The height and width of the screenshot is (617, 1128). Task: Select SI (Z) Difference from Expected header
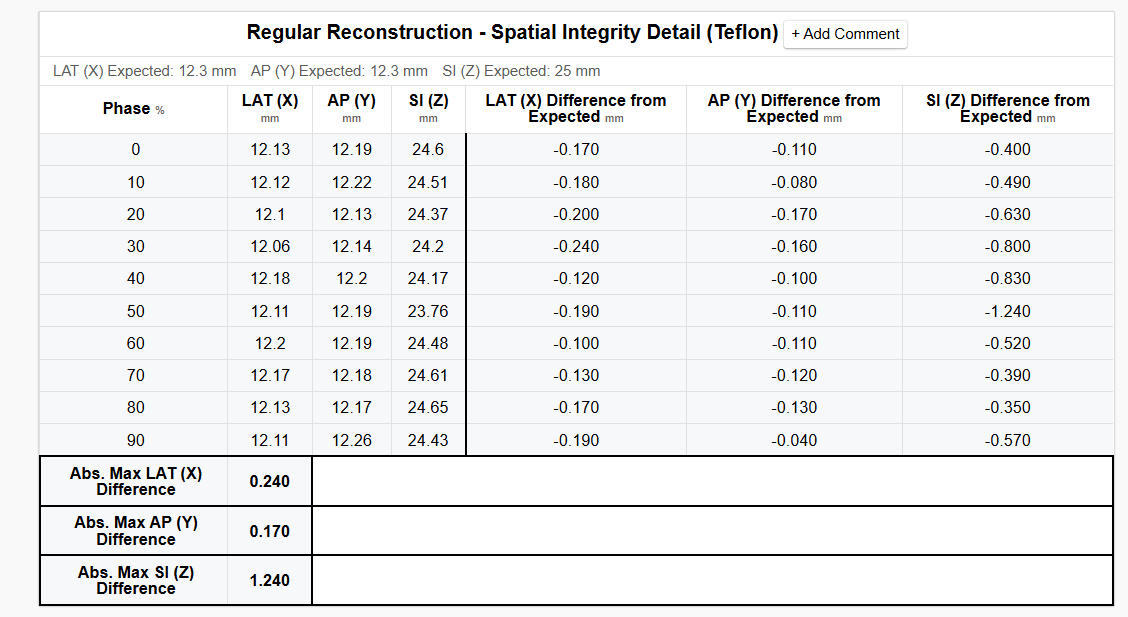(x=1007, y=108)
